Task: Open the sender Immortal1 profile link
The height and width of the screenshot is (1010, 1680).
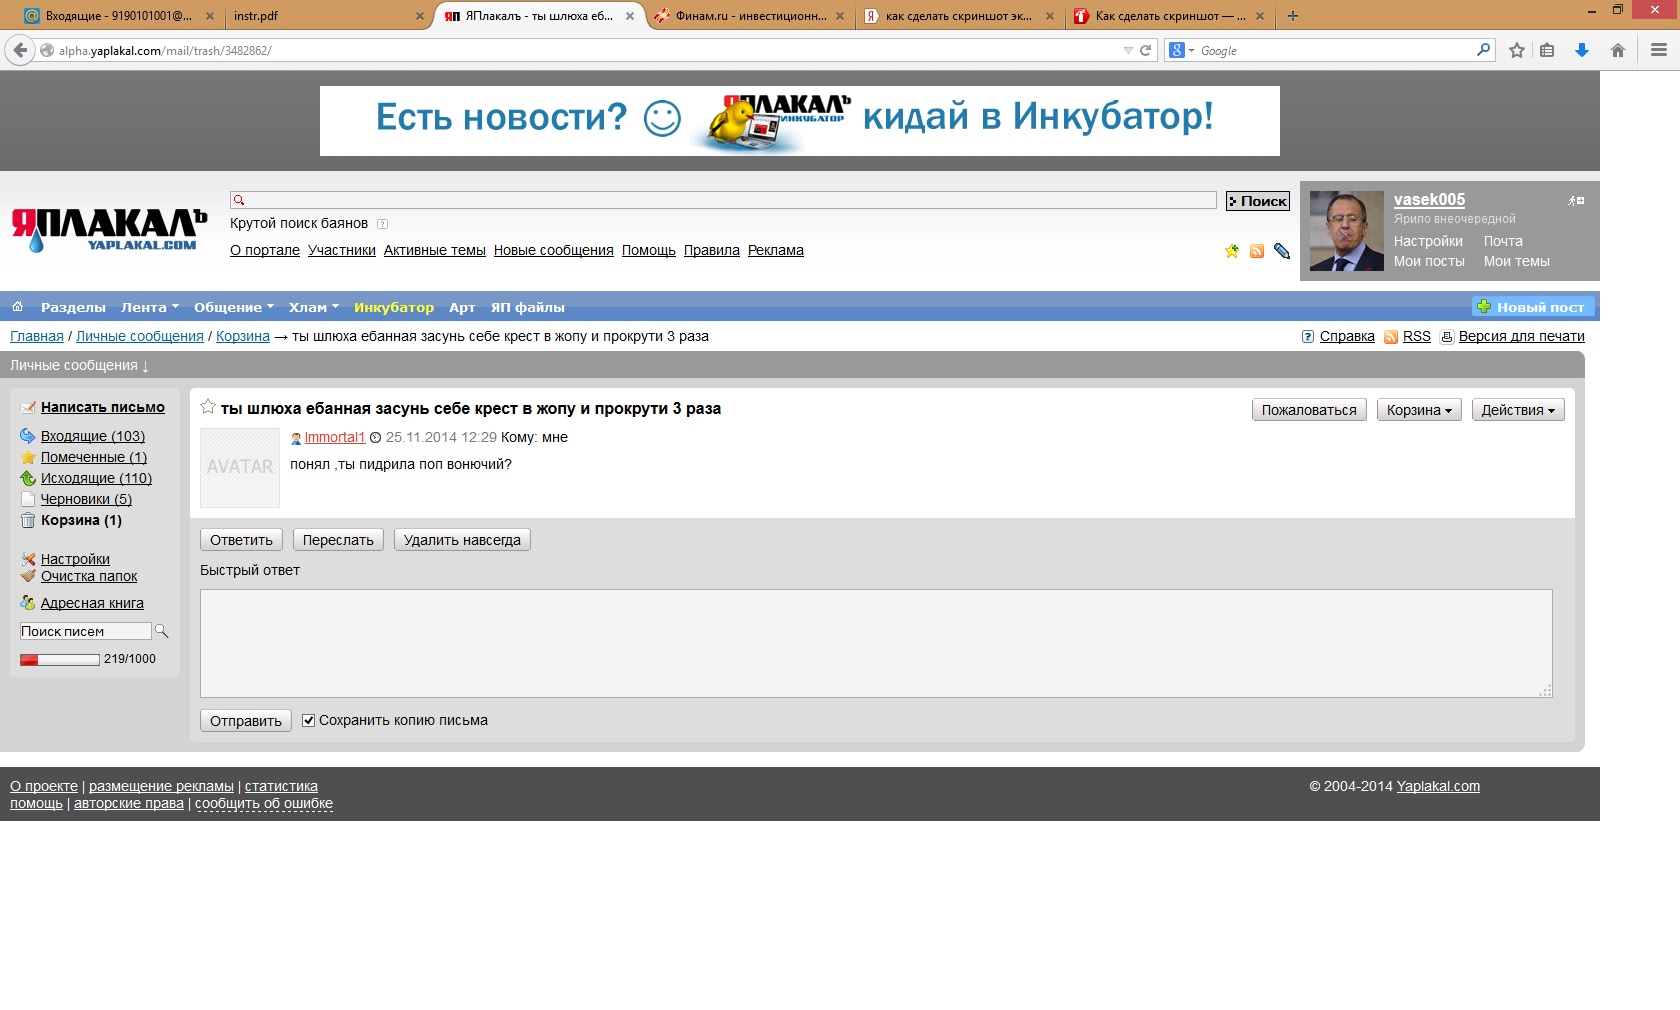Action: click(335, 437)
